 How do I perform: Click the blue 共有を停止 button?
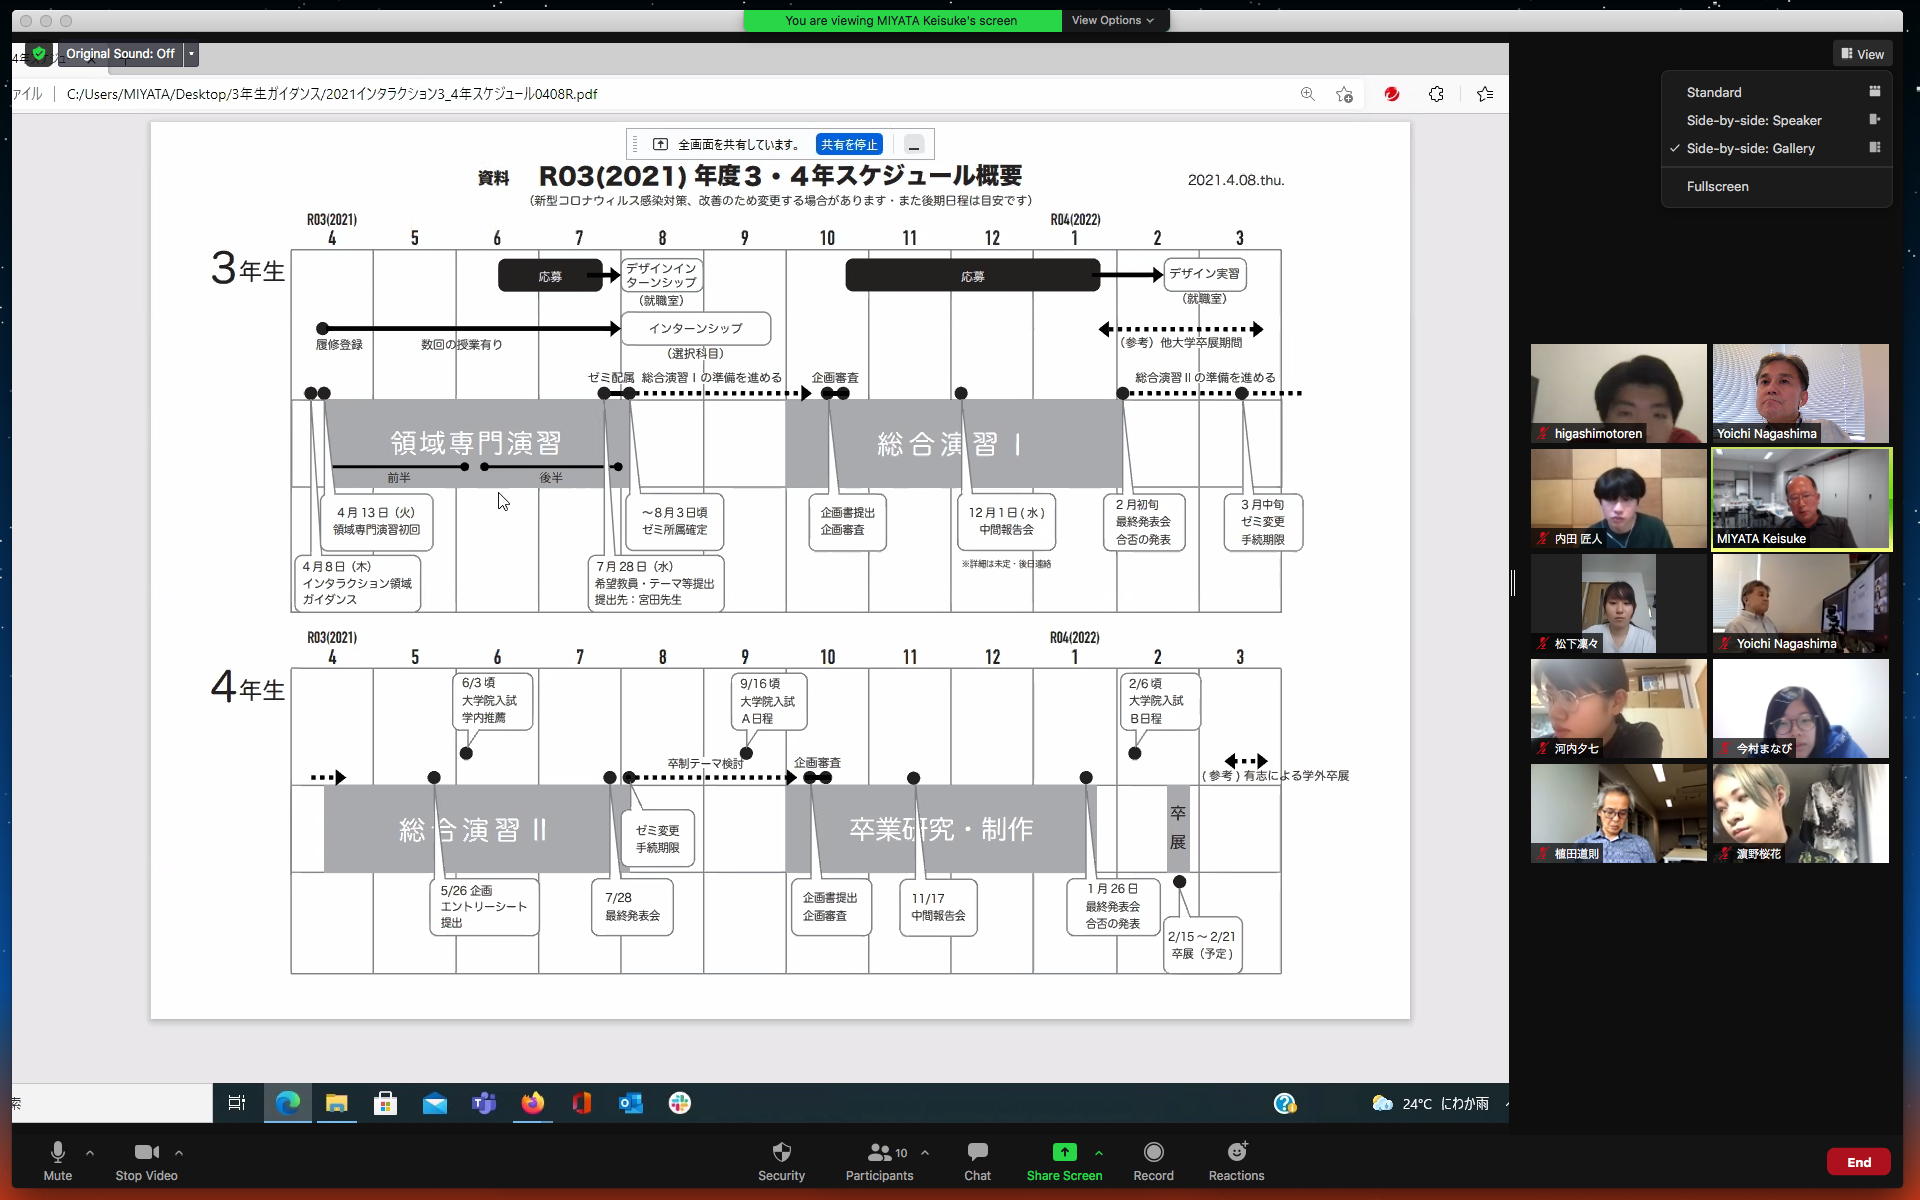click(x=848, y=144)
